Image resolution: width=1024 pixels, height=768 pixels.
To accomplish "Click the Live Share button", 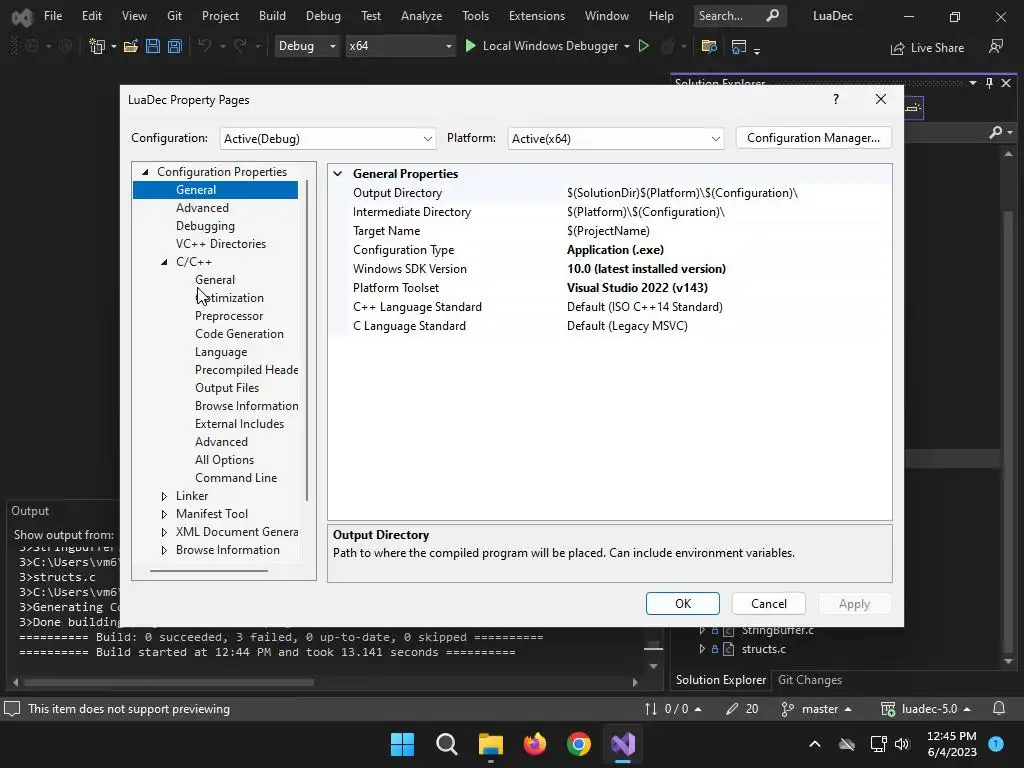I will click(x=927, y=48).
